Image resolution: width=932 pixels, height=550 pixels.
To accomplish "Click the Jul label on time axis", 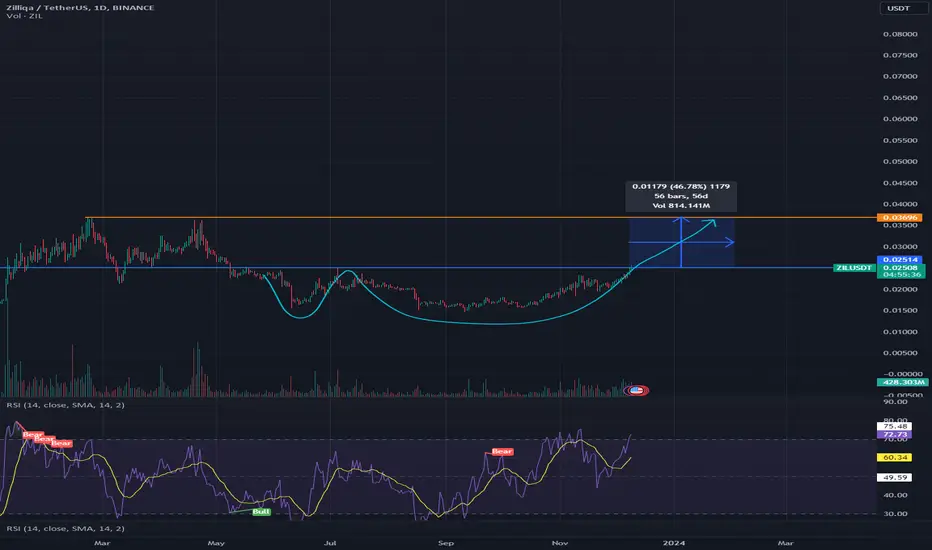I will click(330, 543).
